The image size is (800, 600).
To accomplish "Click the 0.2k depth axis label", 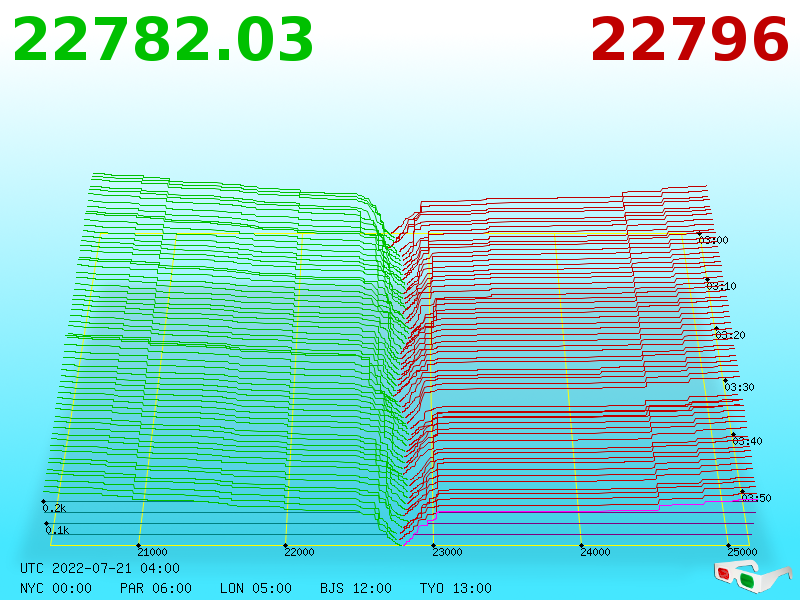I will coord(54,509).
